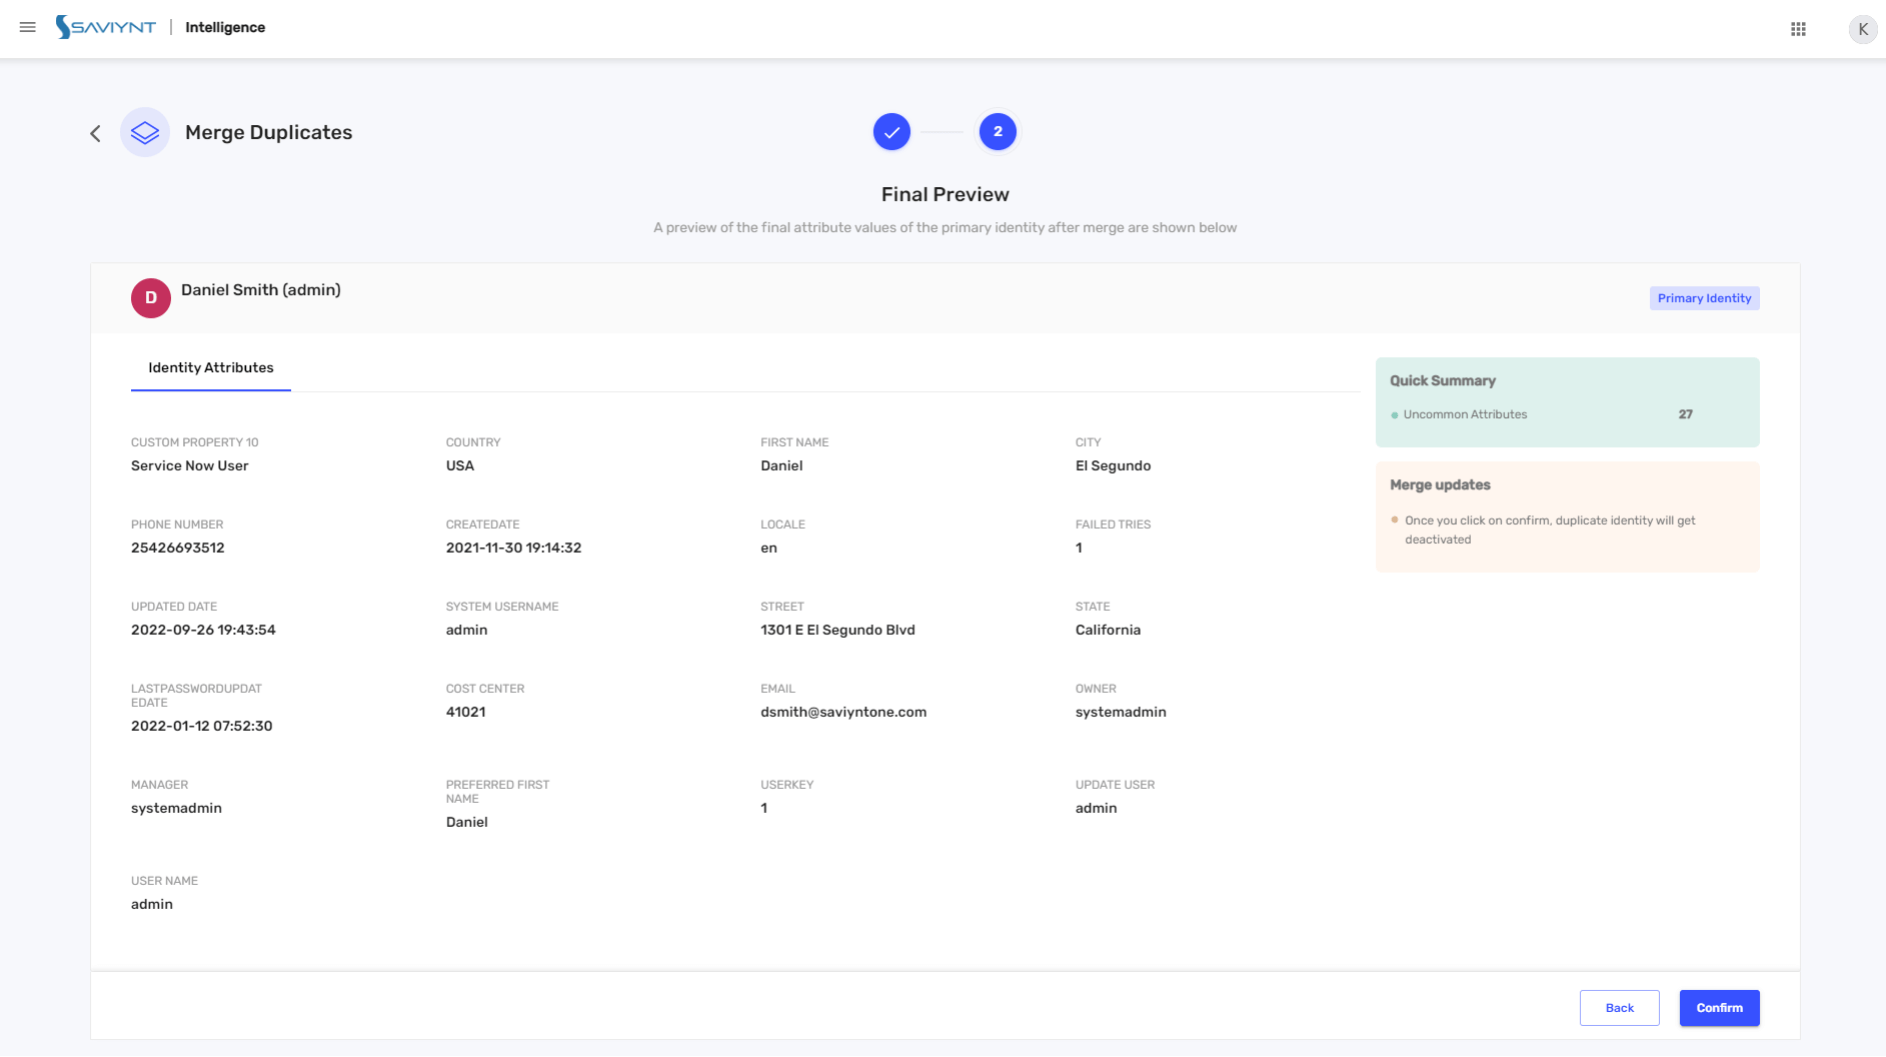This screenshot has width=1886, height=1057.
Task: Click the Merge Duplicates layers icon
Action: coord(145,133)
